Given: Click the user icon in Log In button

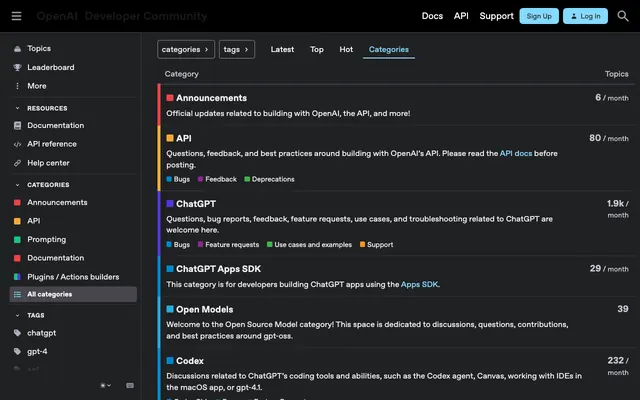Looking at the screenshot, I should click(574, 16).
